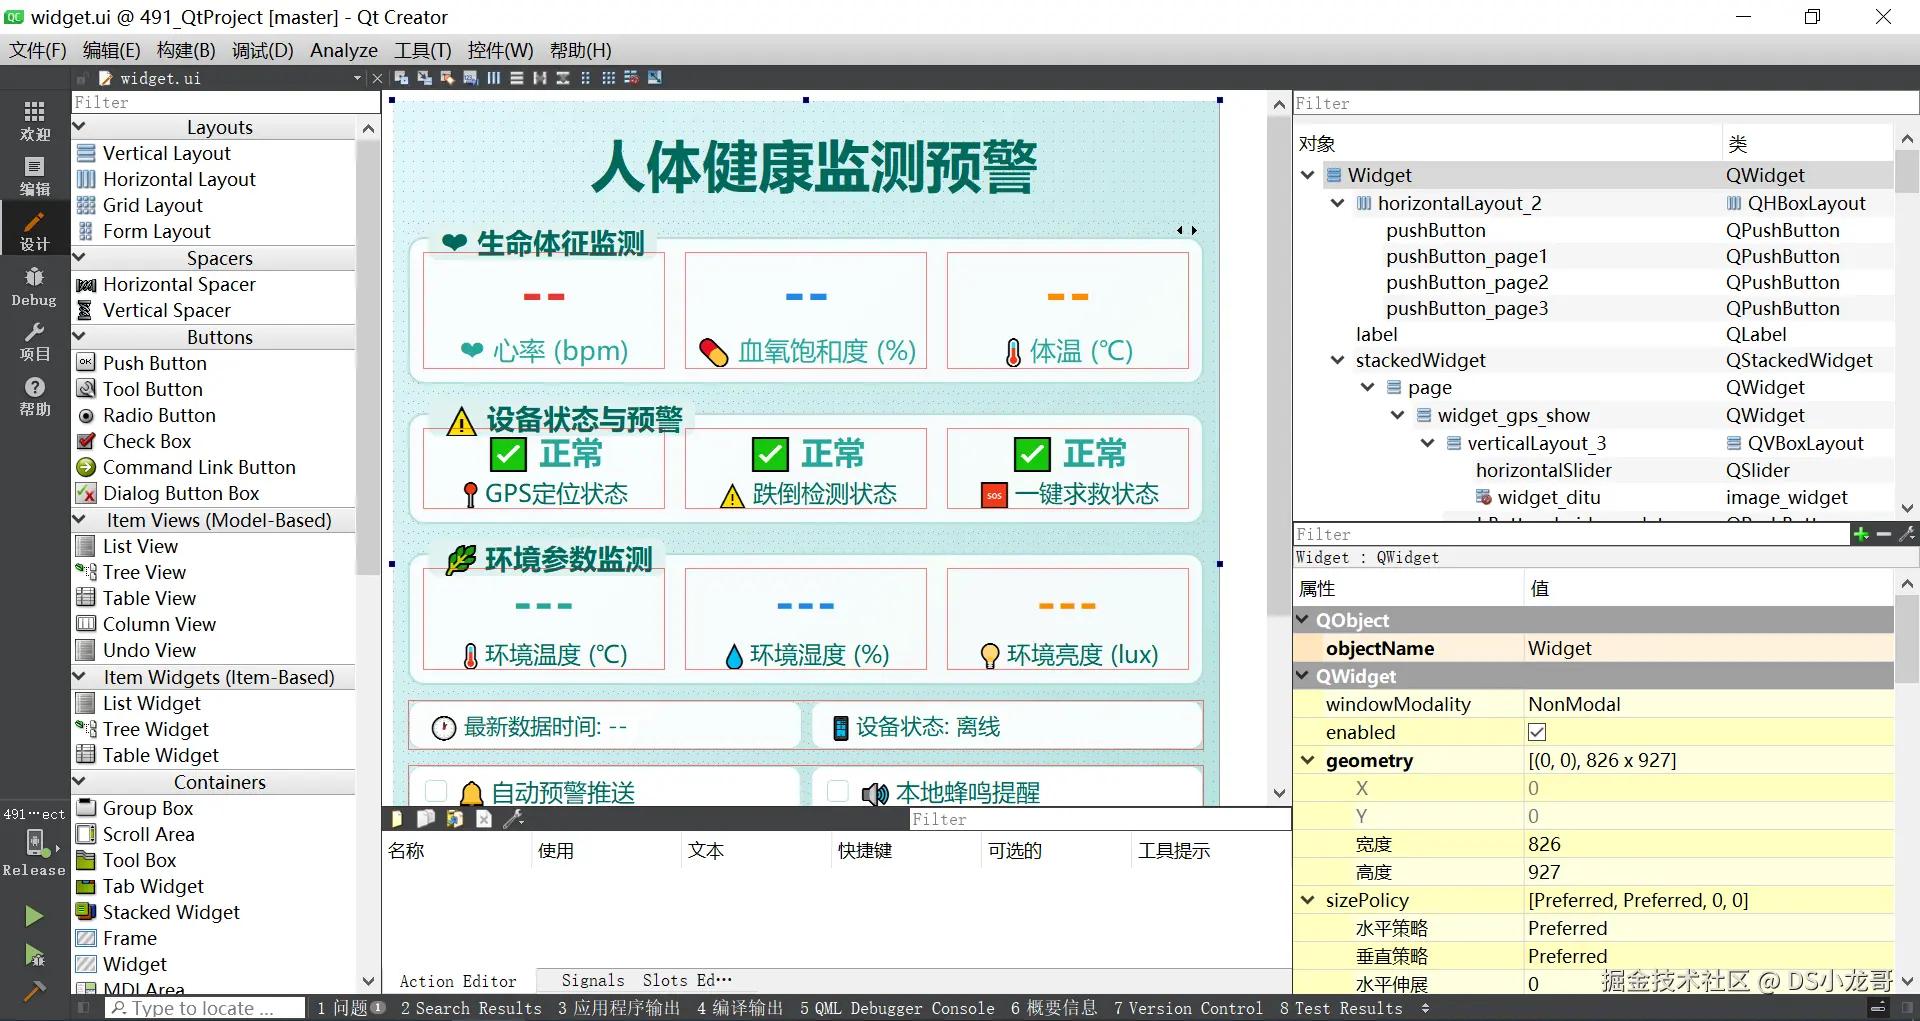Viewport: 1920px width, 1021px height.
Task: Open the Welcome (欢迎) mode
Action: point(35,121)
